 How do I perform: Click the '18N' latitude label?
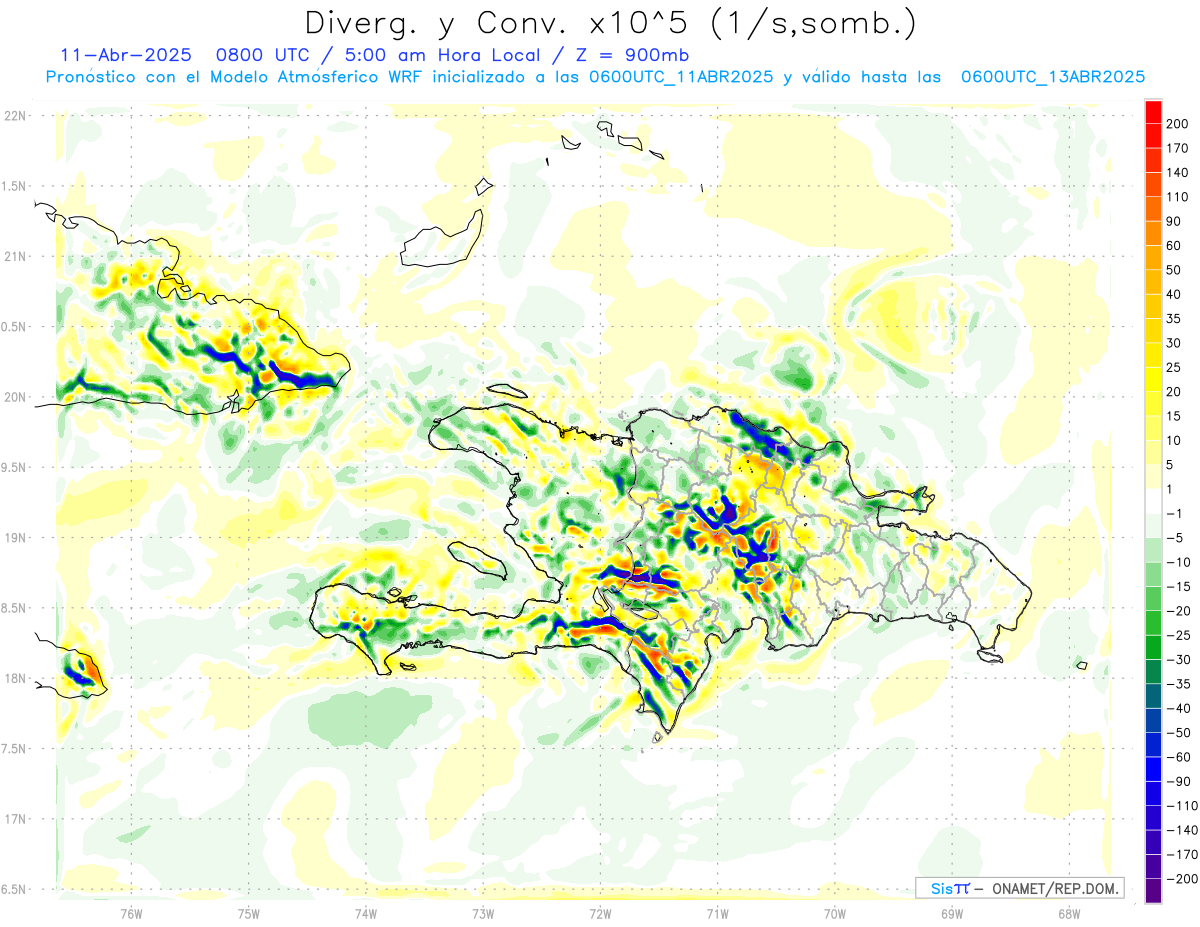(x=15, y=678)
